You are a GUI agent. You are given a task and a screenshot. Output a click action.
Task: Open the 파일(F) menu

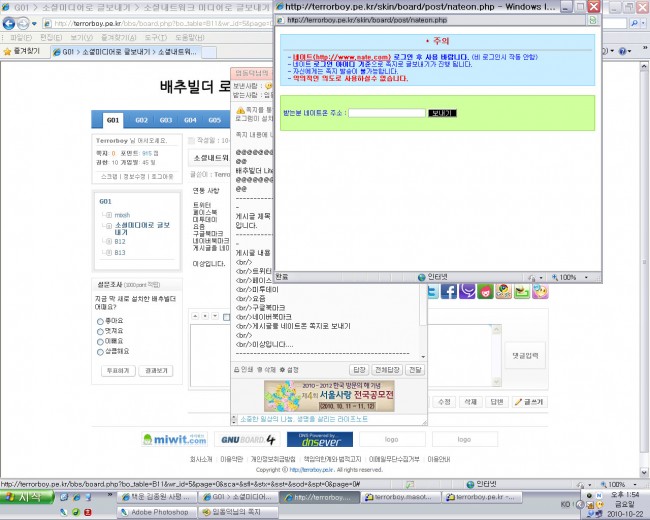[21, 37]
